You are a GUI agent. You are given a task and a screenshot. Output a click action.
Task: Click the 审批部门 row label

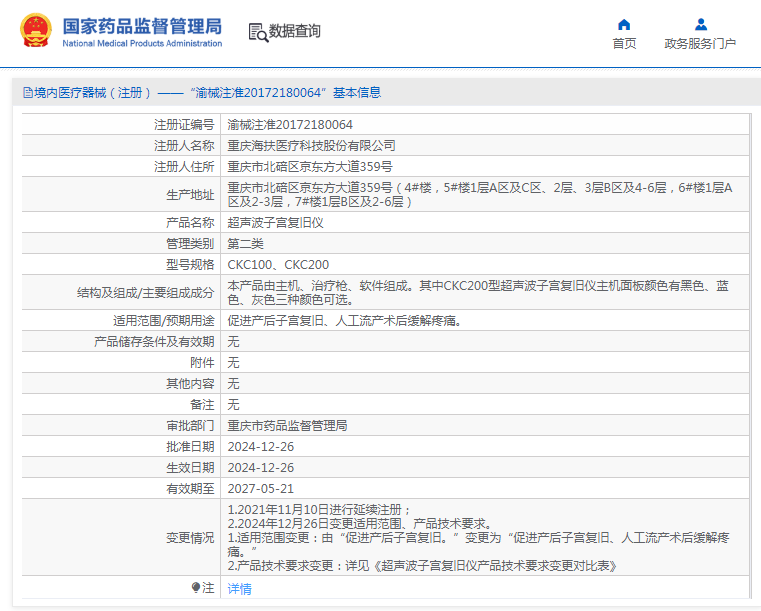coord(190,426)
